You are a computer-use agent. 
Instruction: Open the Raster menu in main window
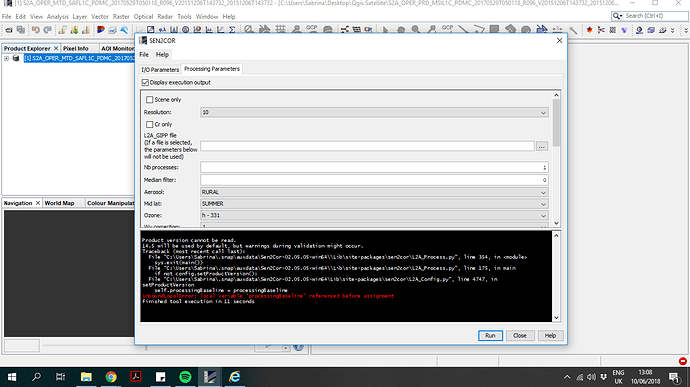pyautogui.click(x=121, y=17)
